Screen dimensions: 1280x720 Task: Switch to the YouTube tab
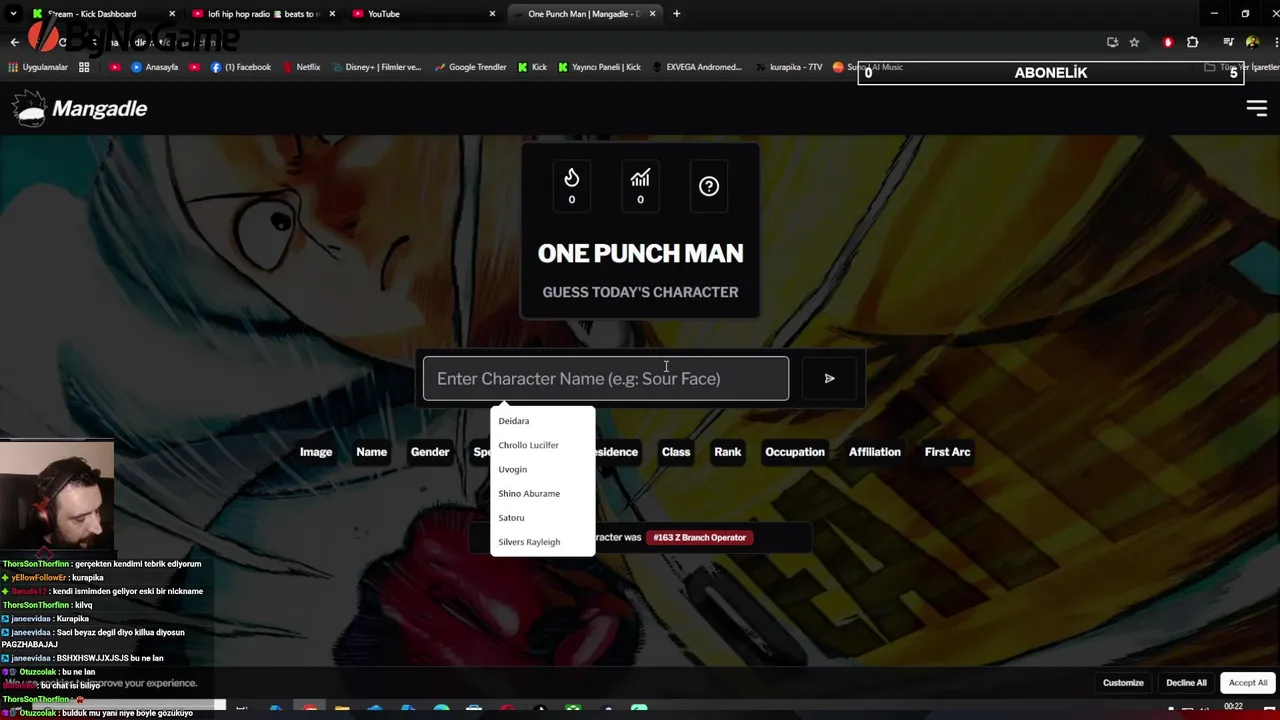coord(422,14)
